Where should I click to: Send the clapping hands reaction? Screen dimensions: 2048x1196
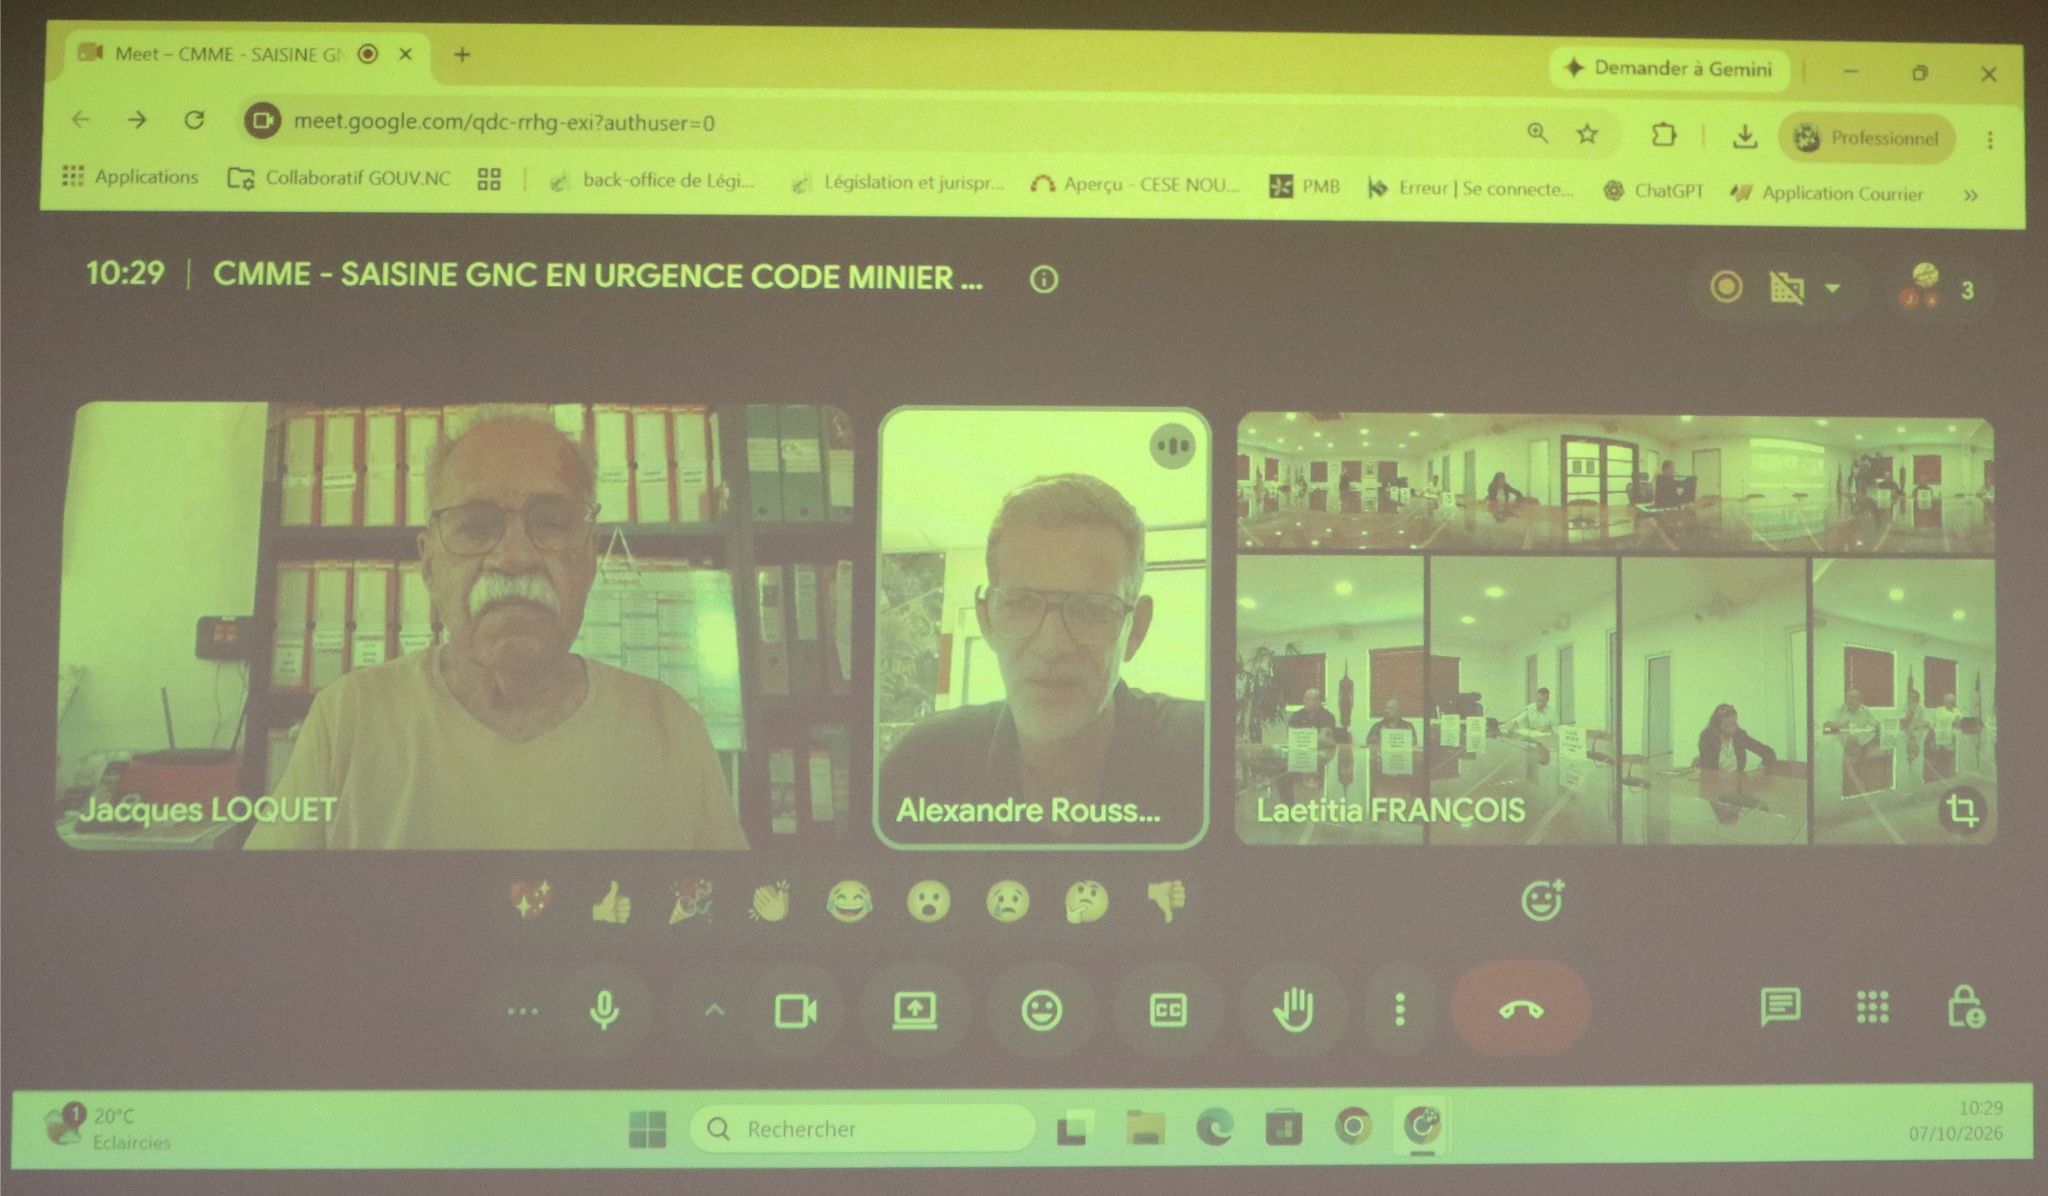tap(769, 902)
